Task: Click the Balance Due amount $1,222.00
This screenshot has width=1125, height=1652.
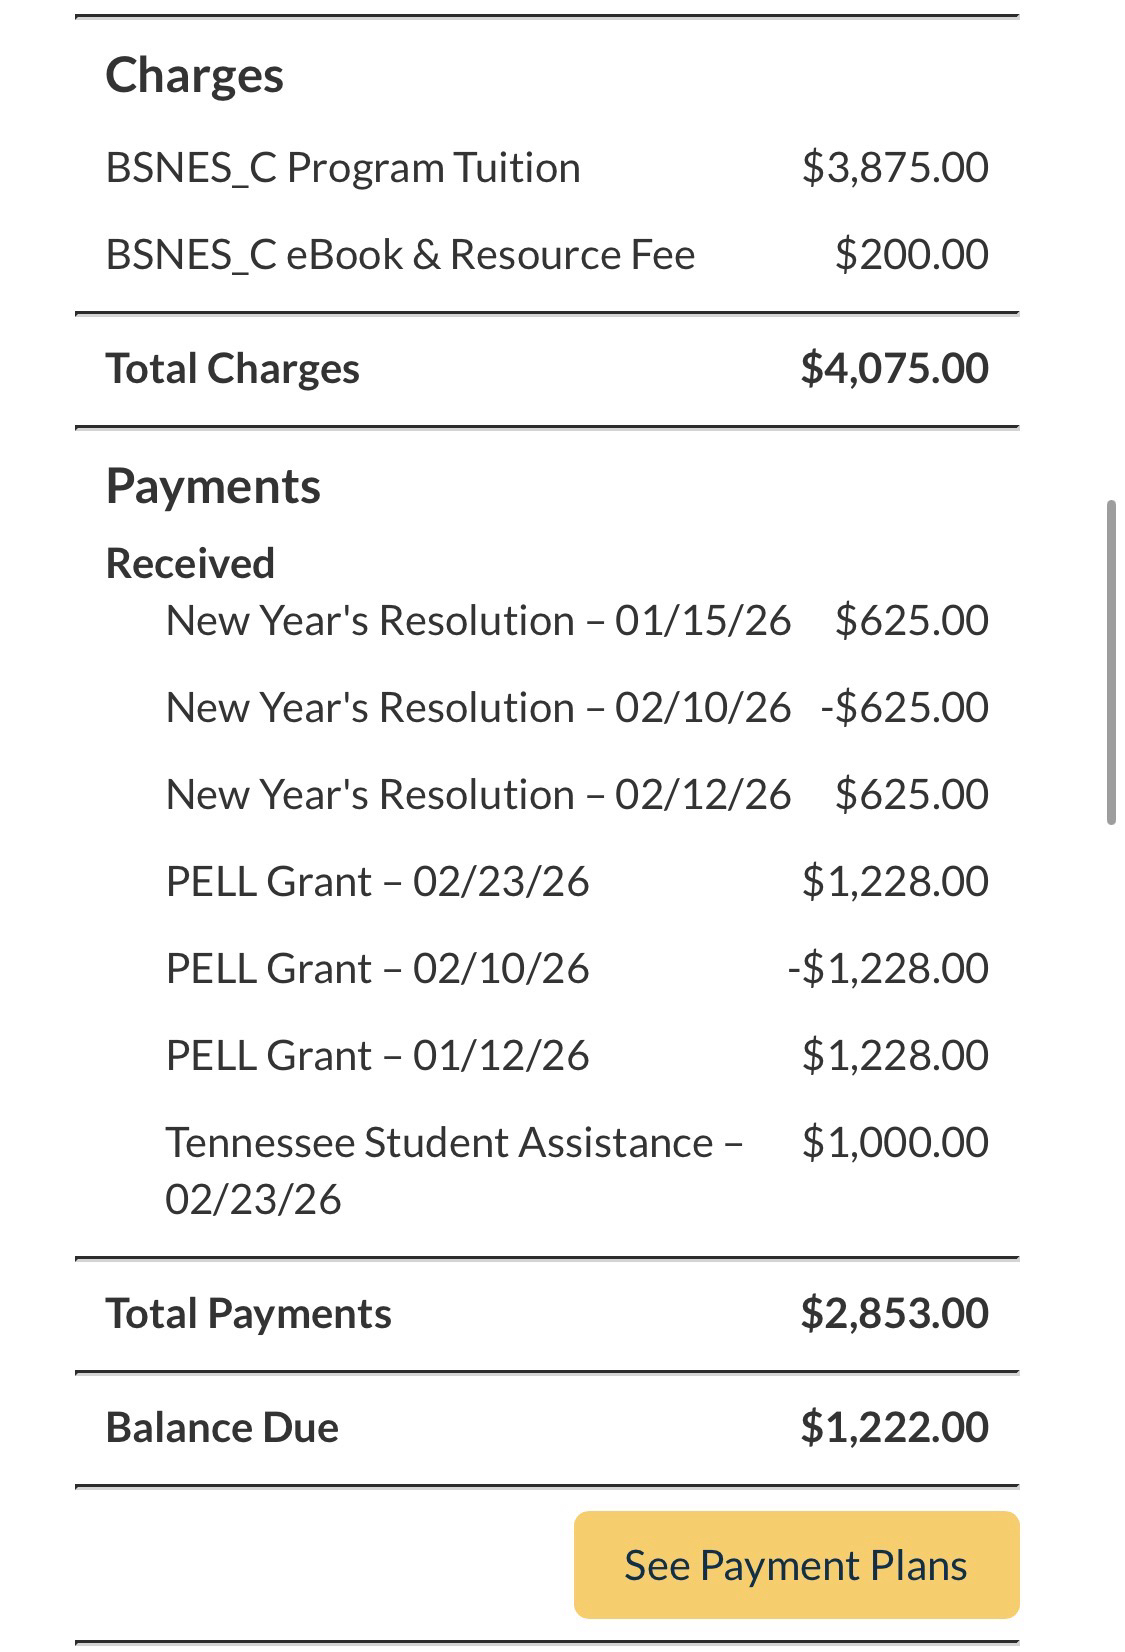Action: point(894,1428)
